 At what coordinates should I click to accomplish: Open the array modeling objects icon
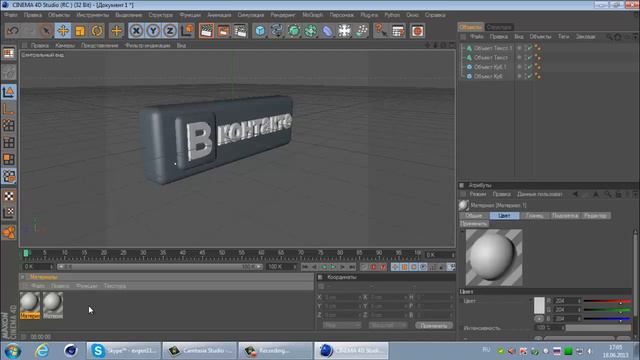tap(311, 31)
